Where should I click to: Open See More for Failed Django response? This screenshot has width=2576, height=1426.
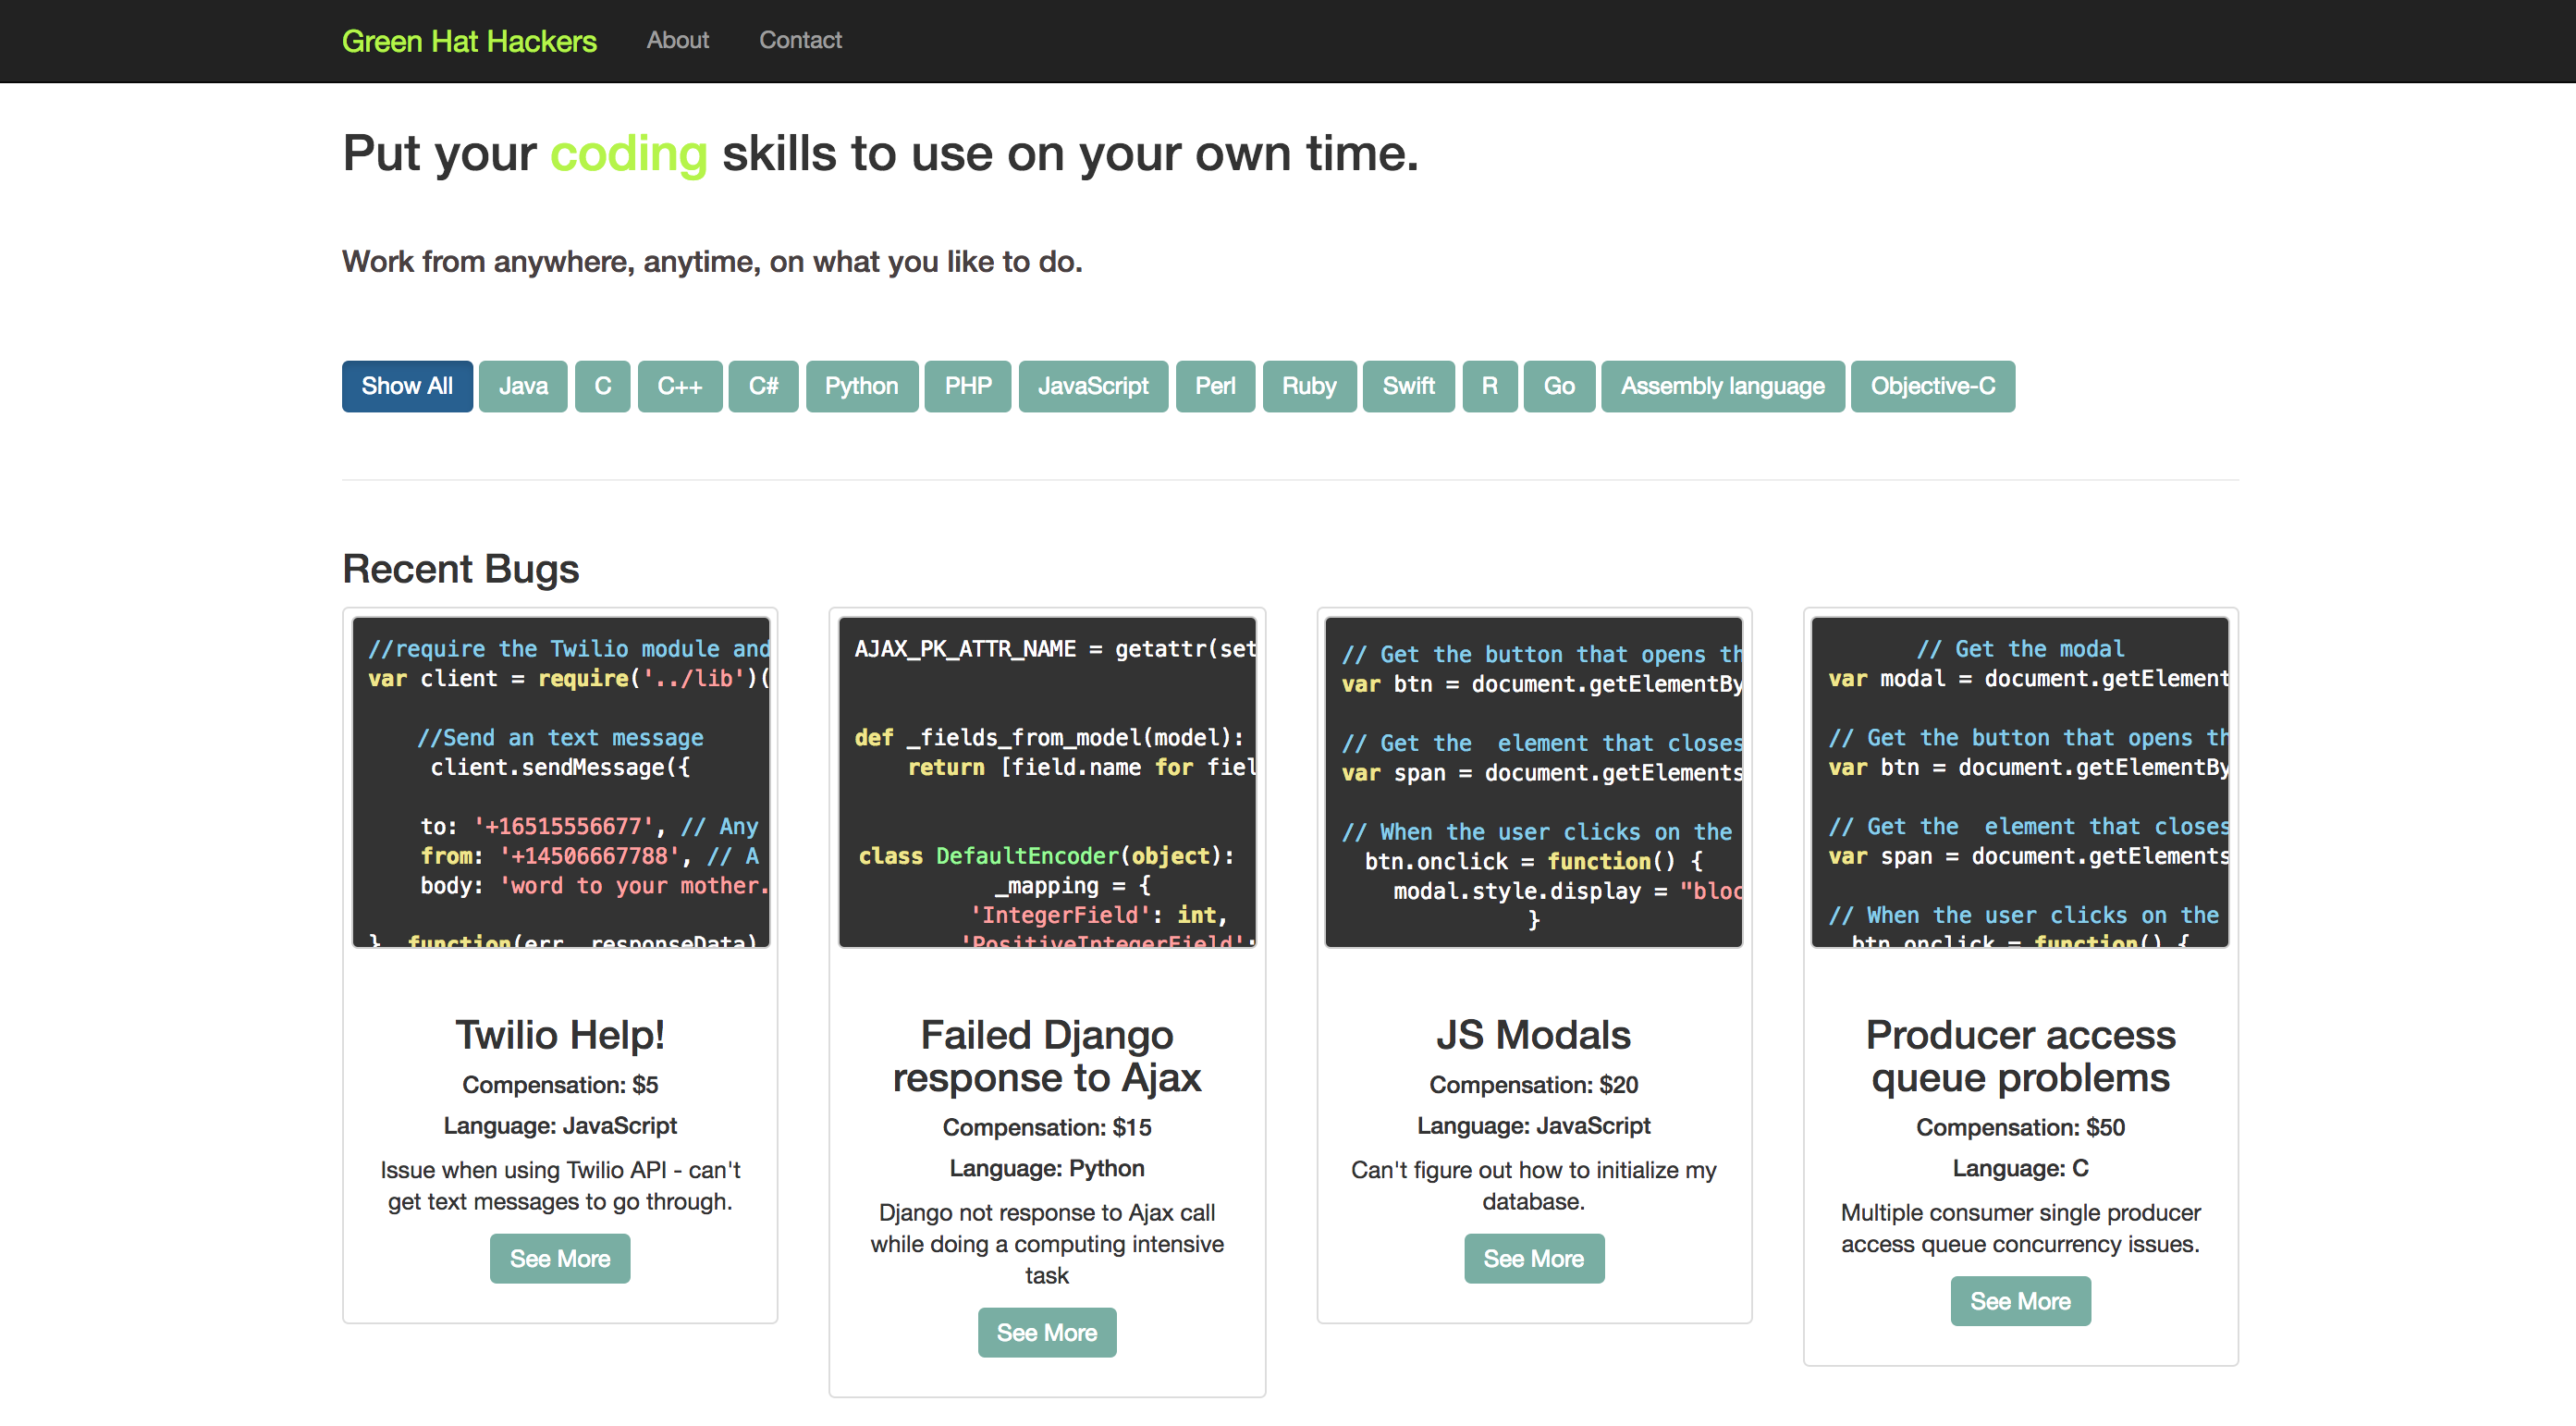[1046, 1332]
